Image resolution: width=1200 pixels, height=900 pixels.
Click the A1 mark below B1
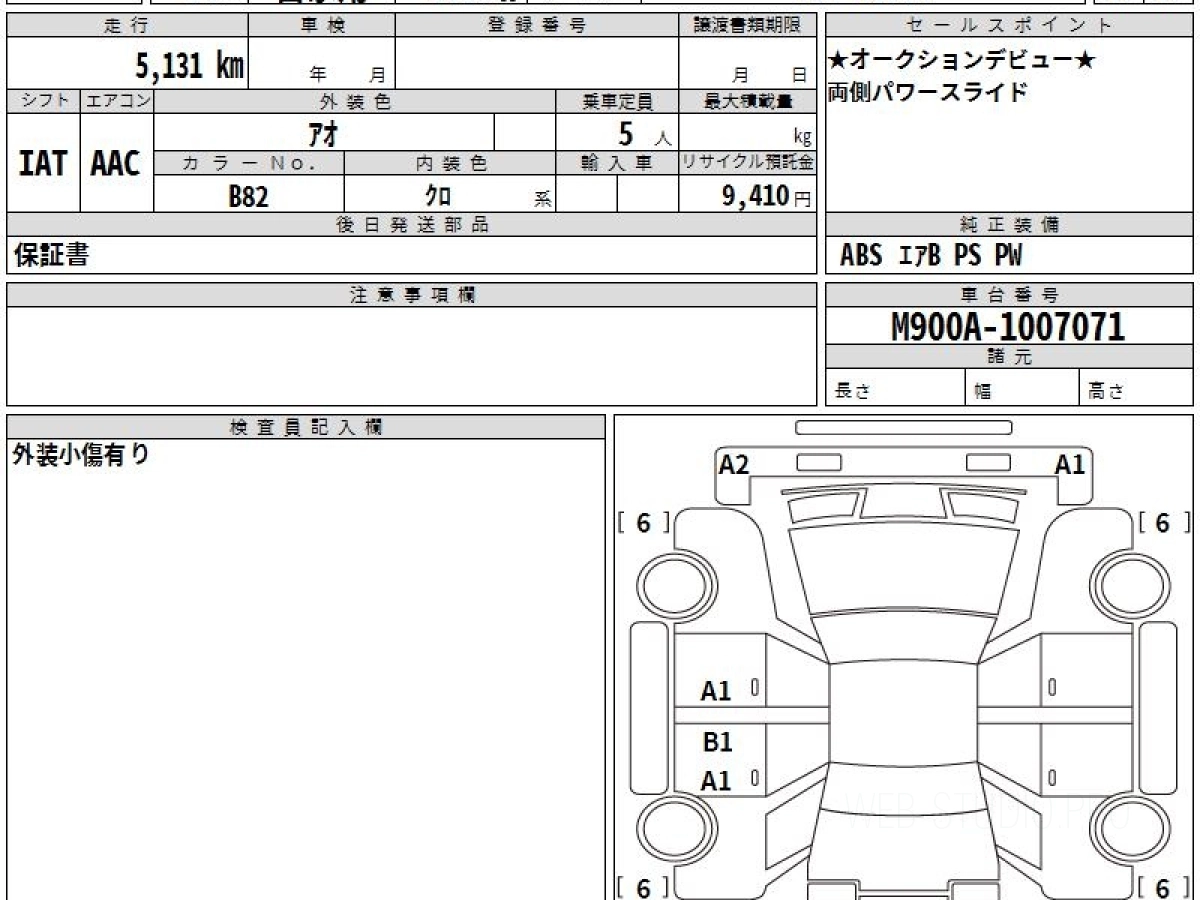716,781
